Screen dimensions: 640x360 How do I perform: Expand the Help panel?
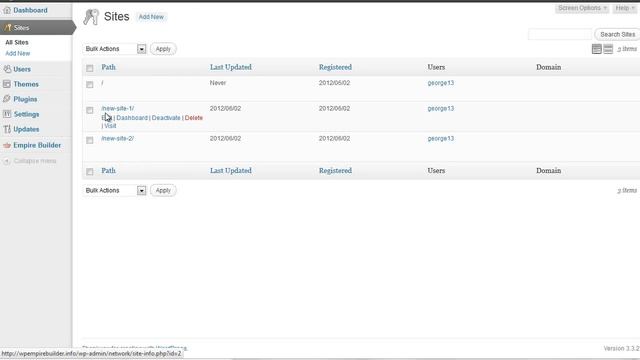click(624, 8)
